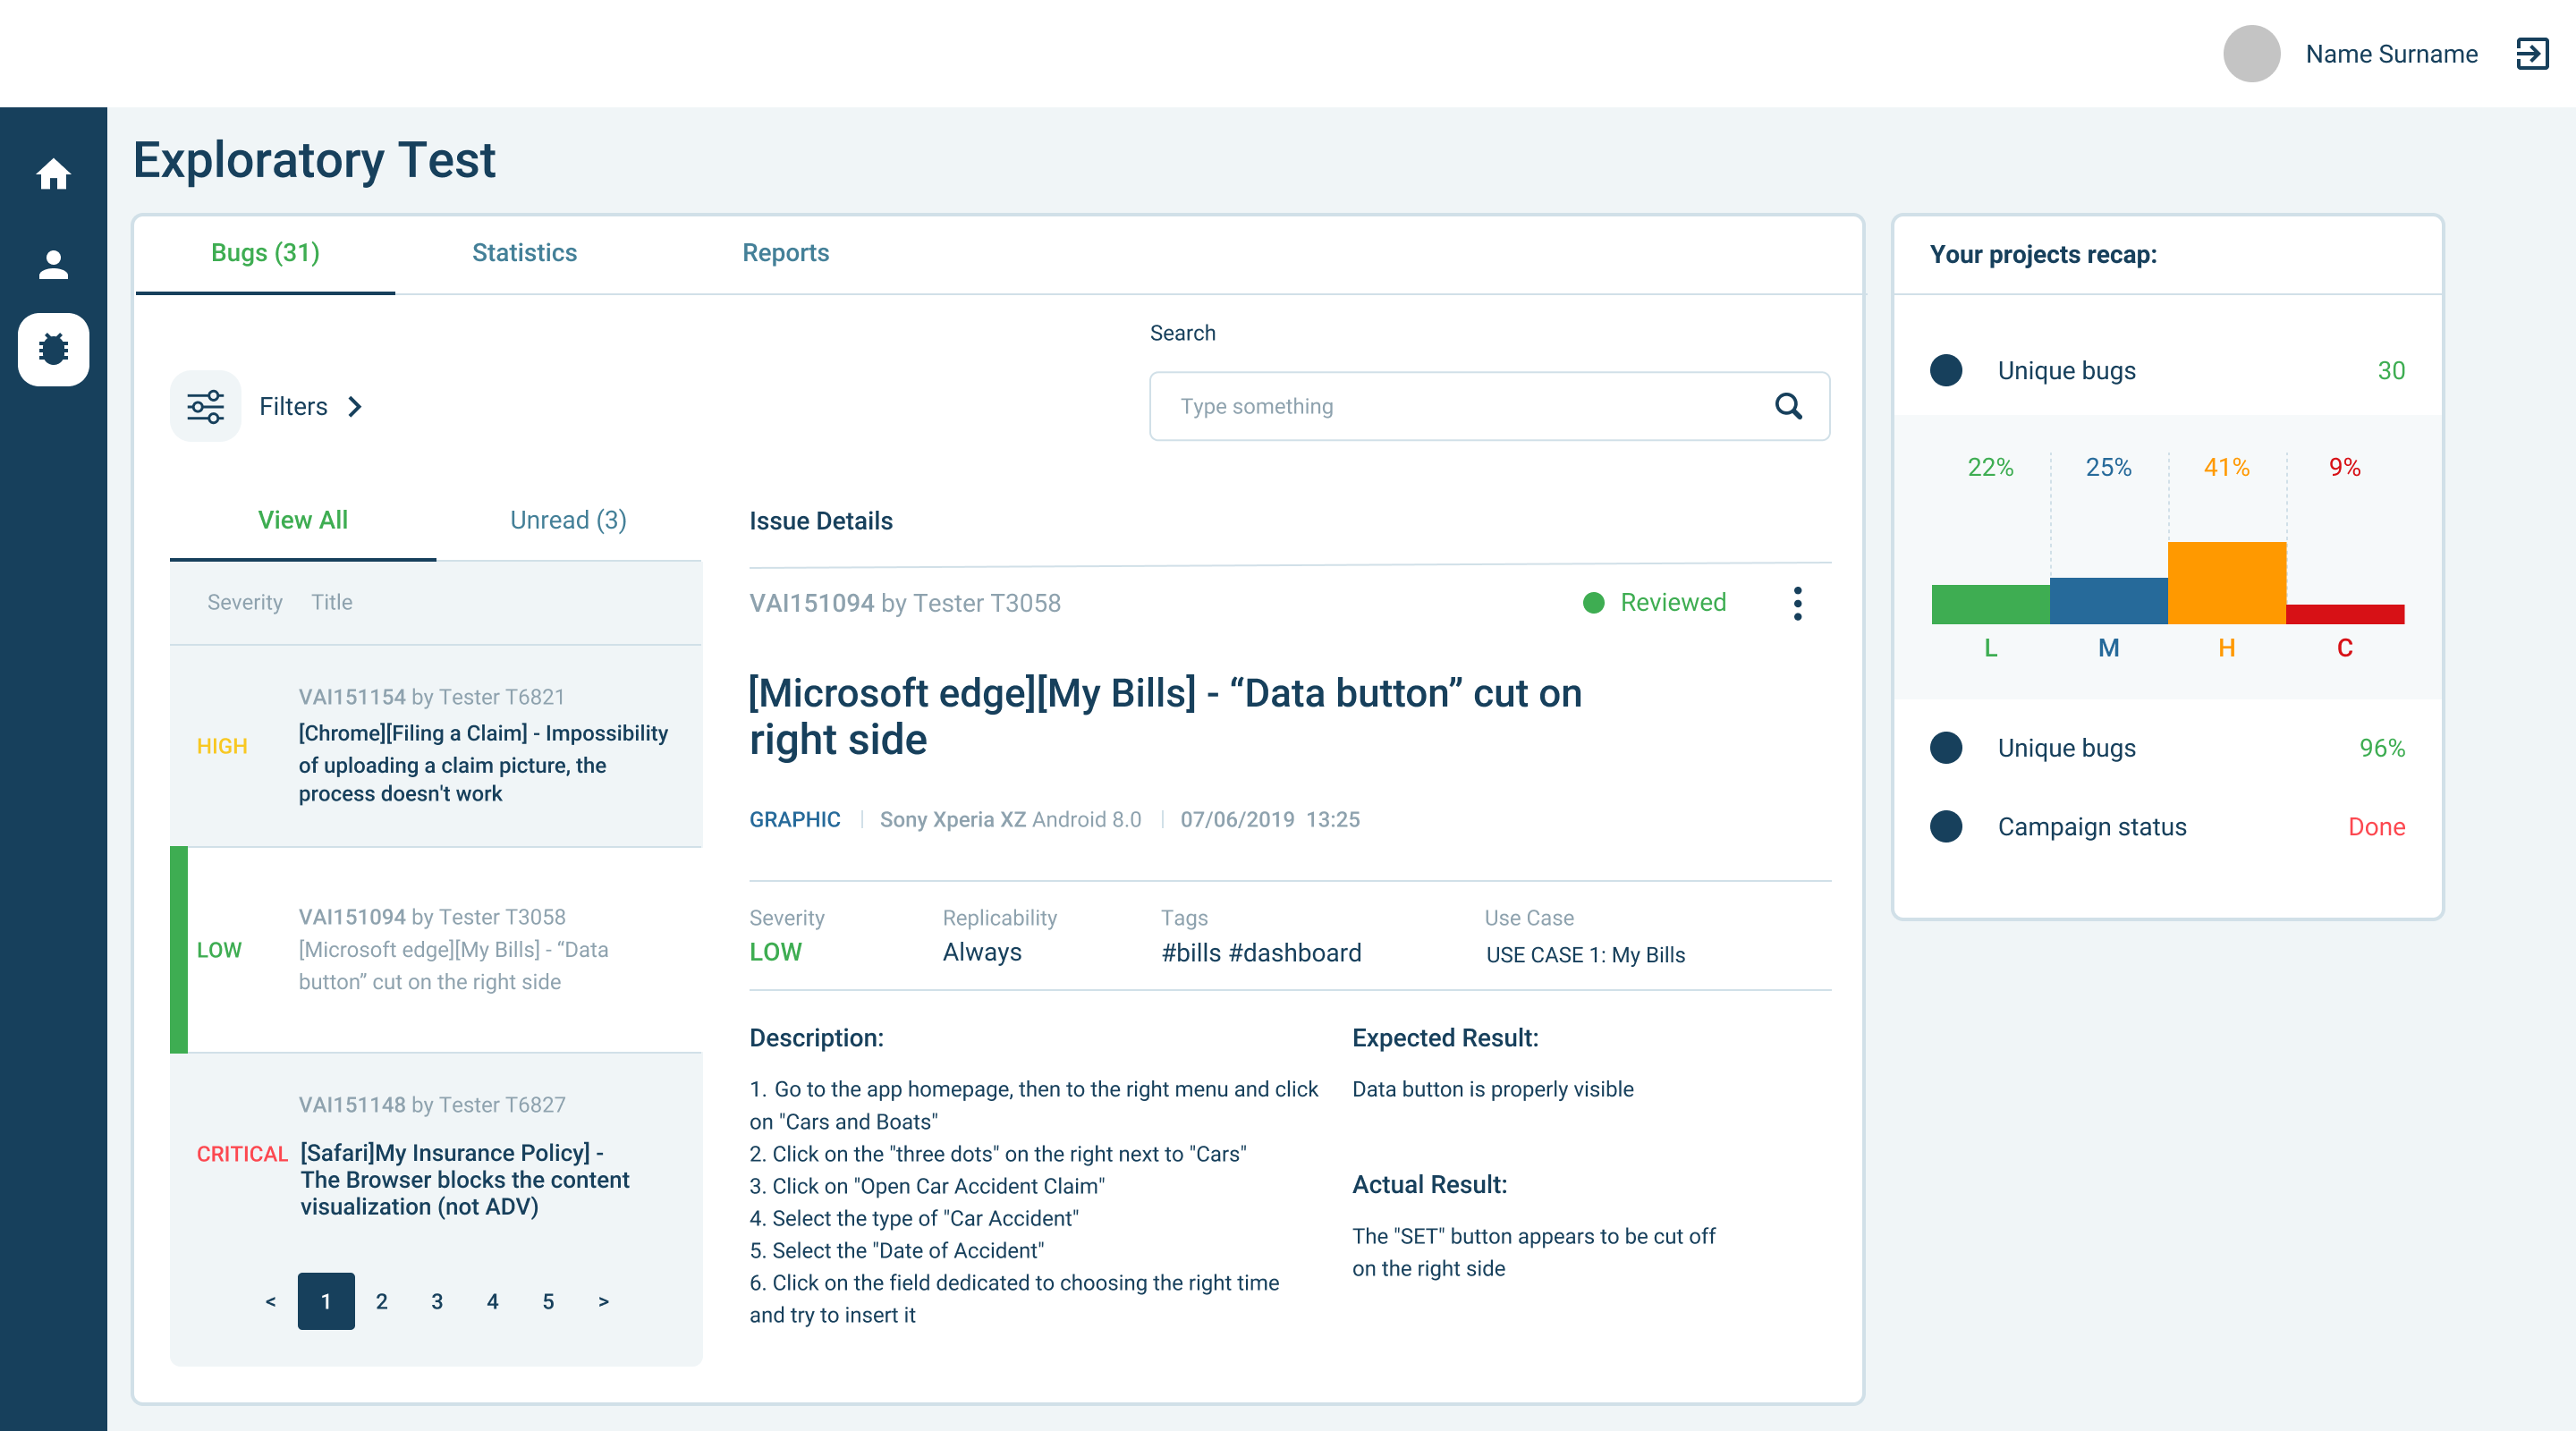
Task: Go to previous page arrow in pagination
Action: point(270,1301)
